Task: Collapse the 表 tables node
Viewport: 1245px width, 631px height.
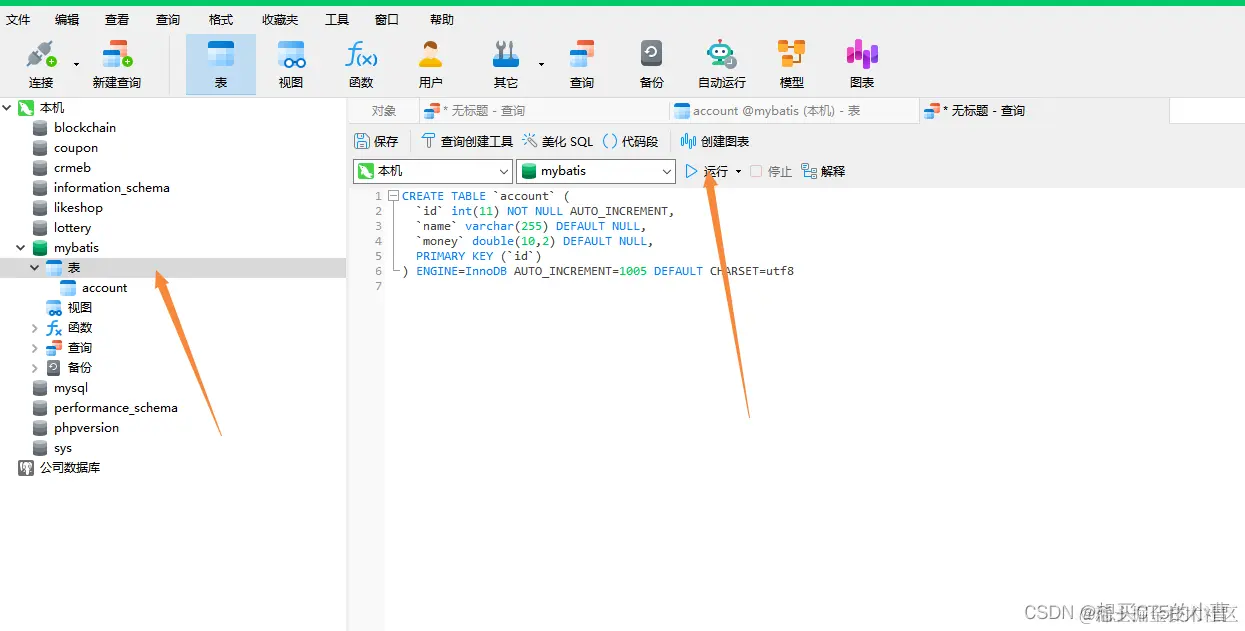Action: [x=35, y=267]
